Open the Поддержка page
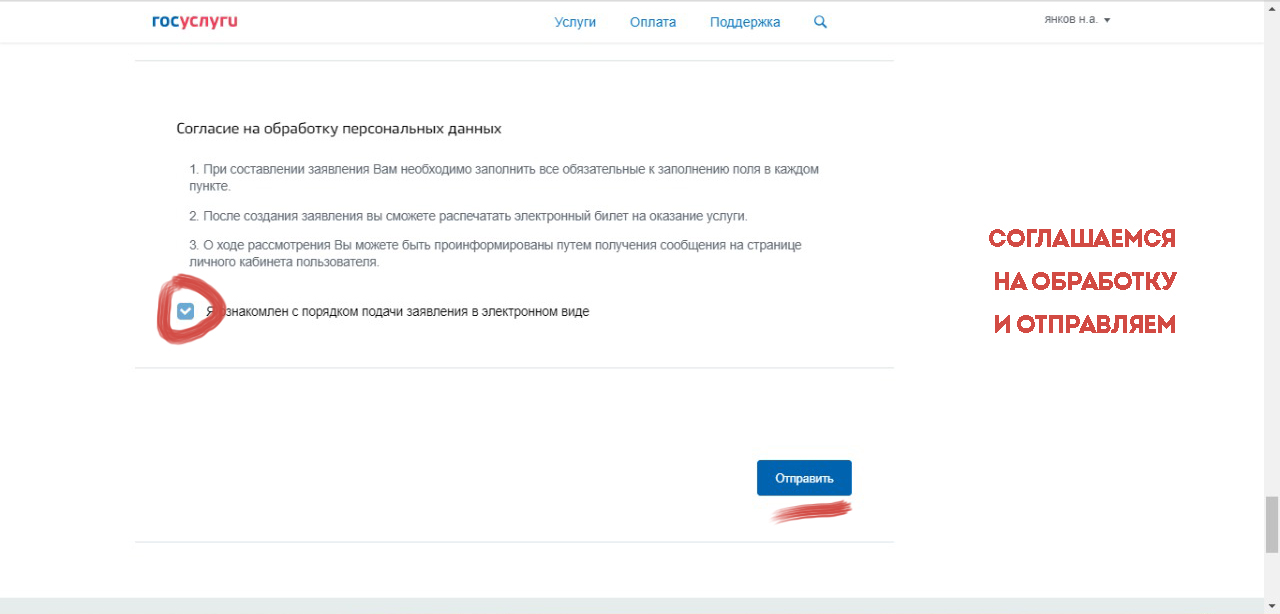This screenshot has width=1280, height=614. [x=745, y=22]
